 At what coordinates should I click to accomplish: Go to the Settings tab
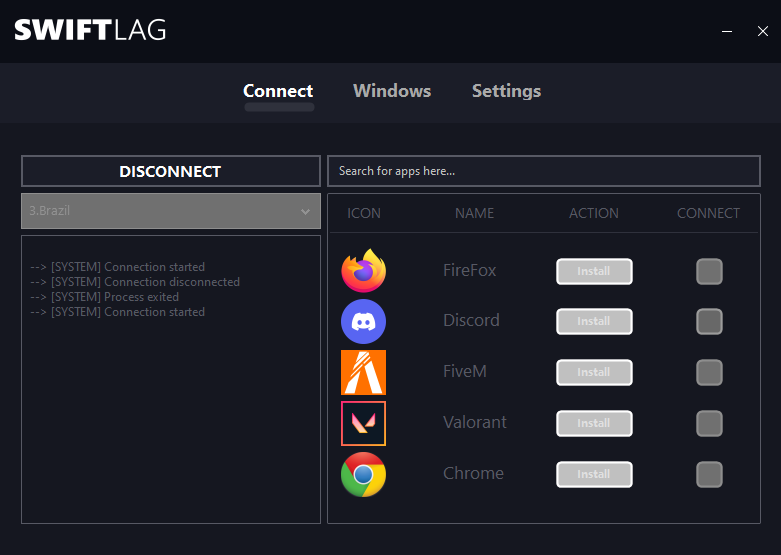[x=506, y=91]
